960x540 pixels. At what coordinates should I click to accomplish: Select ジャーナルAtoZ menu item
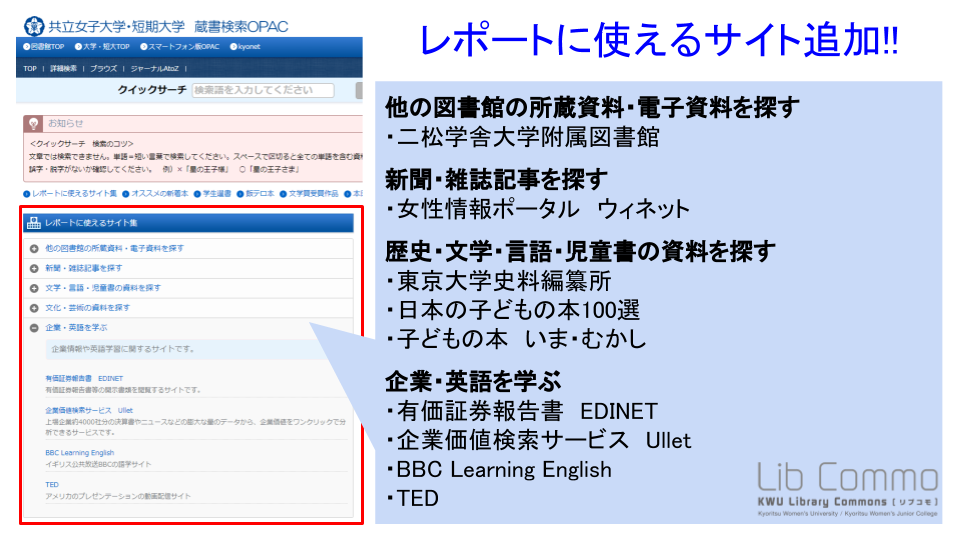pos(154,69)
